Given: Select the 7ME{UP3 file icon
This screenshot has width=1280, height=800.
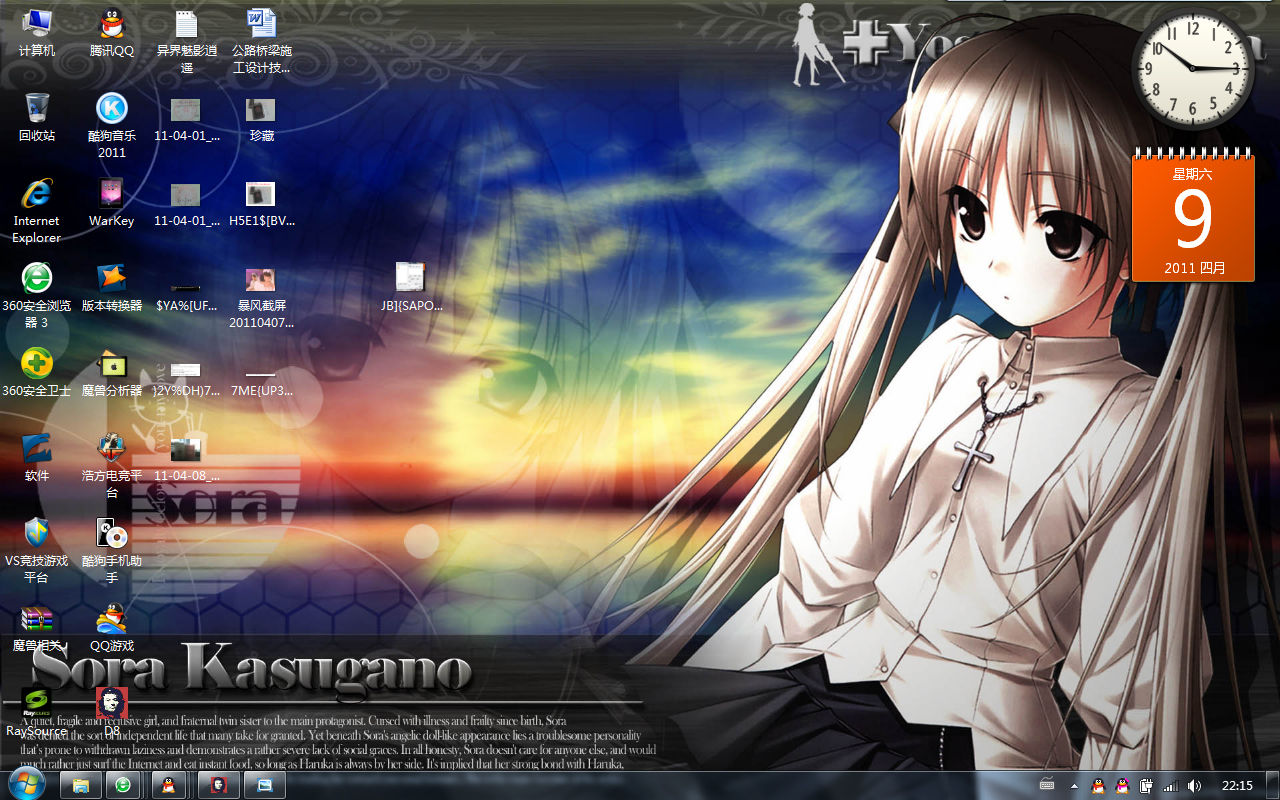Looking at the screenshot, I should point(261,382).
